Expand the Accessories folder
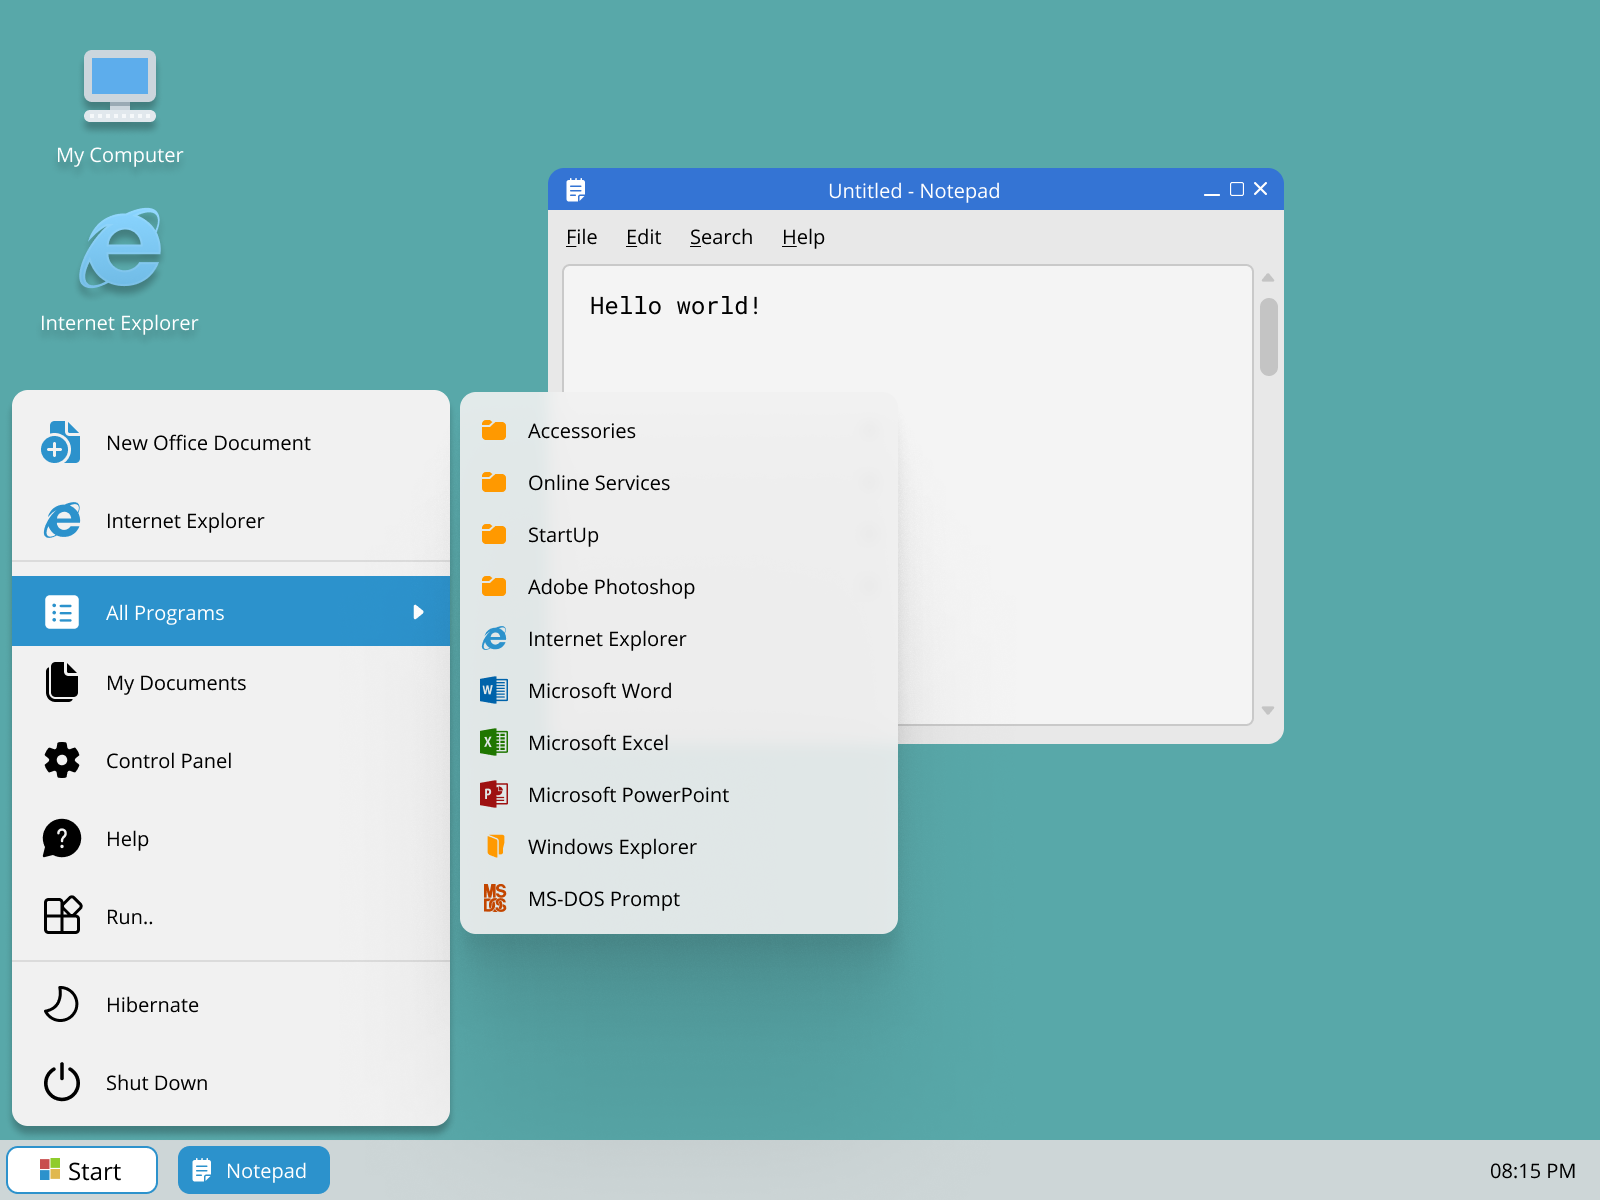The height and width of the screenshot is (1200, 1600). coord(581,430)
